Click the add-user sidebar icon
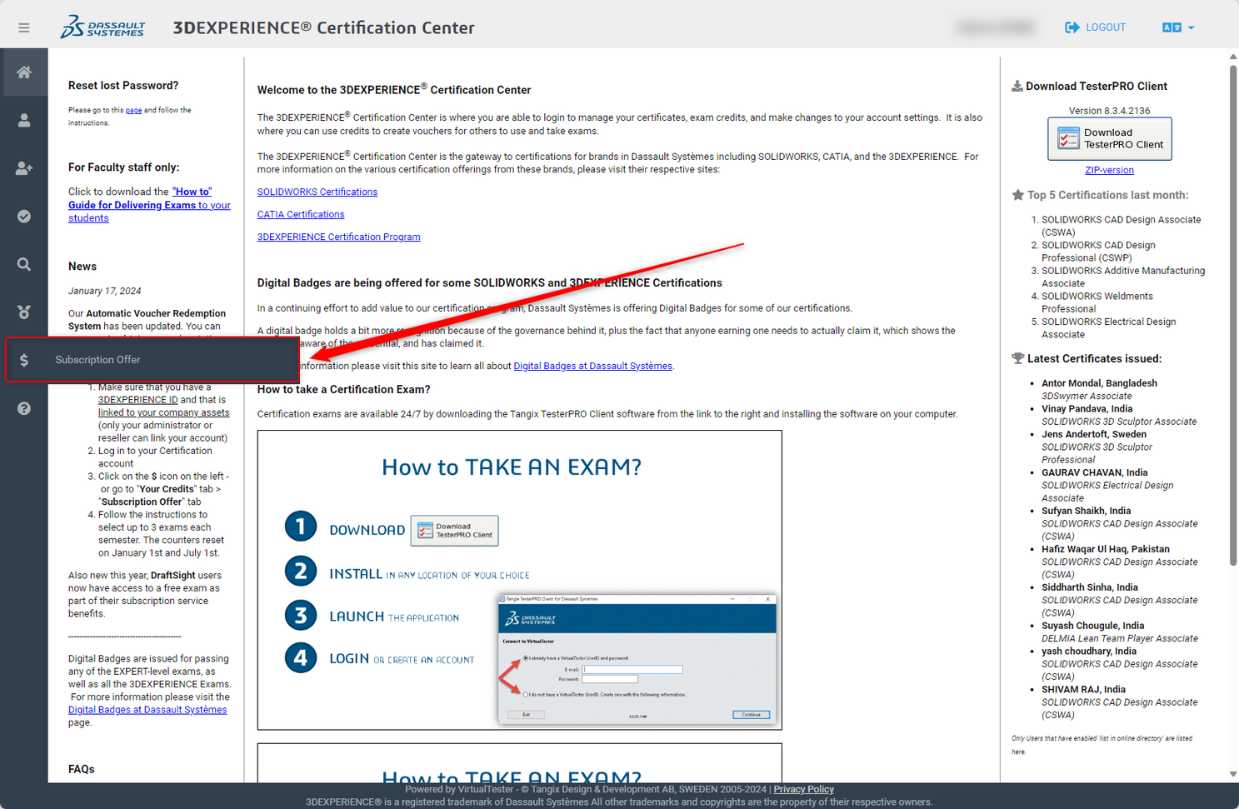The height and width of the screenshot is (809, 1239). pos(24,168)
